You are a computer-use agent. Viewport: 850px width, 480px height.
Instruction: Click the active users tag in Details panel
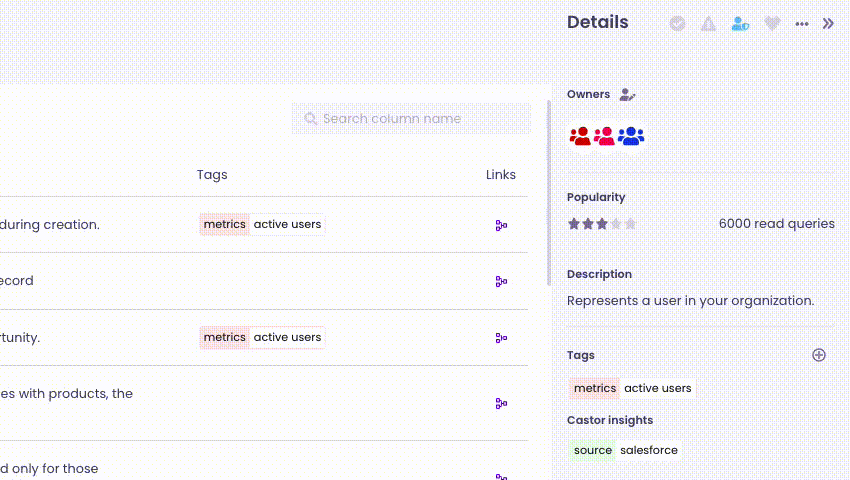tap(657, 388)
